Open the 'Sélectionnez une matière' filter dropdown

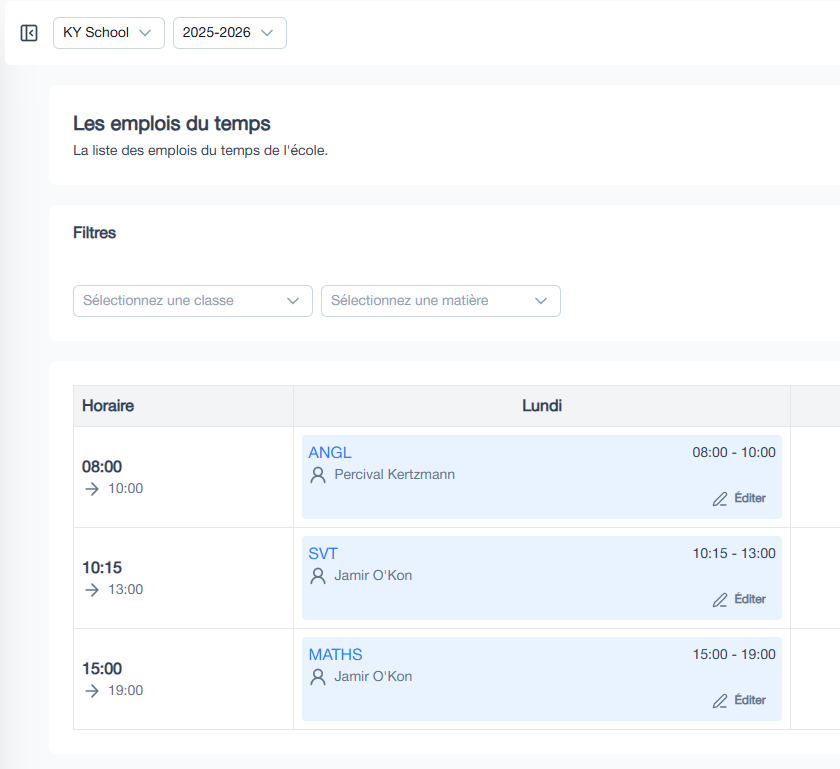click(x=440, y=300)
